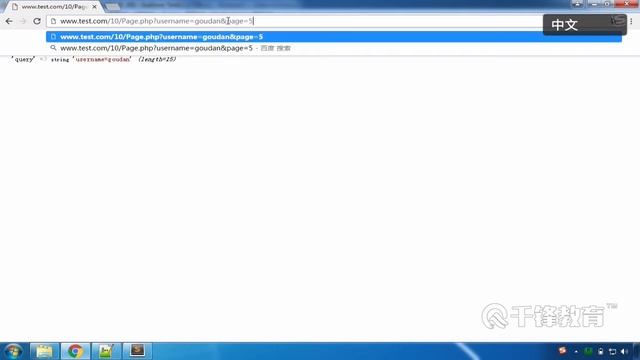Open the fourth taskbar application icon
The height and width of the screenshot is (360, 640).
[x=137, y=351]
